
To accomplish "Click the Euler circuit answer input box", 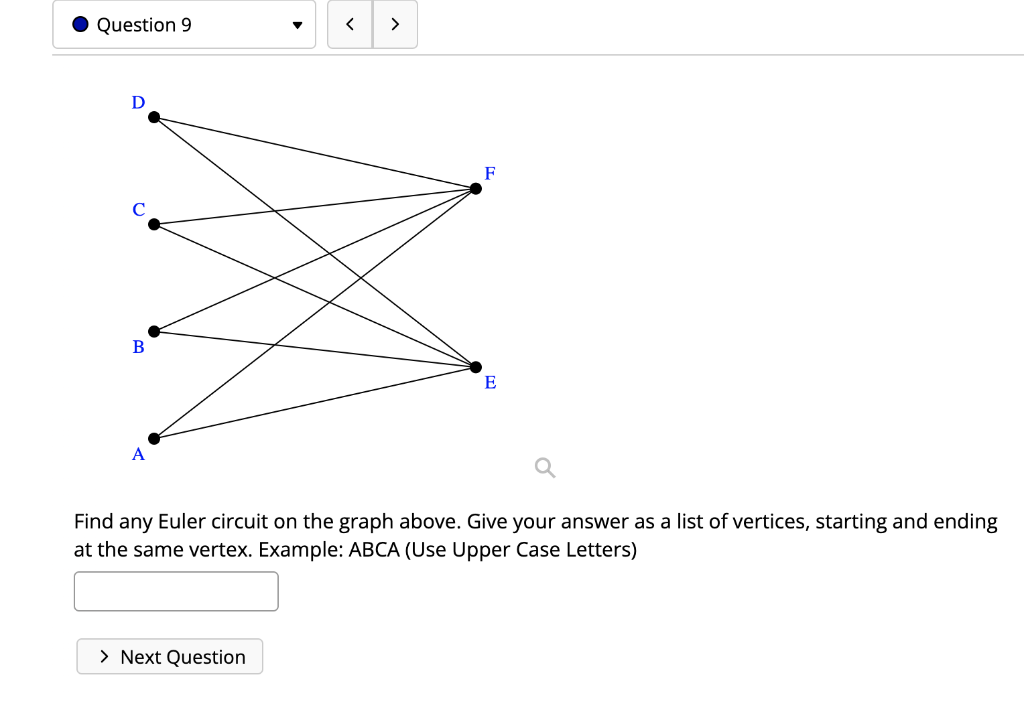I will (x=176, y=591).
